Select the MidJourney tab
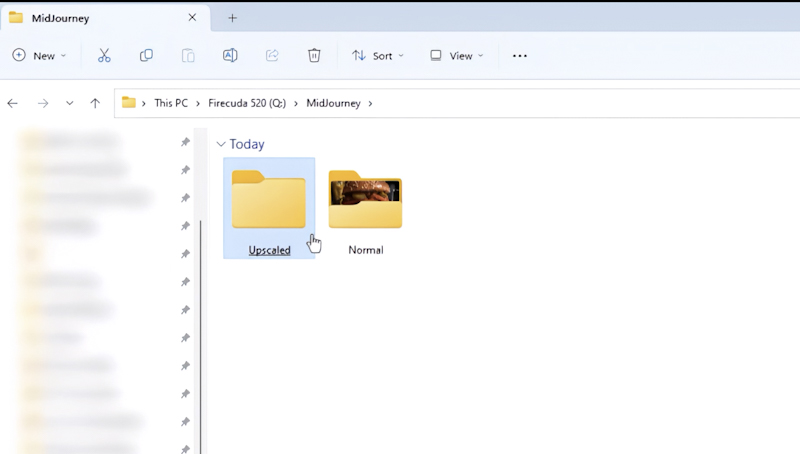The height and width of the screenshot is (454, 800). pos(105,18)
